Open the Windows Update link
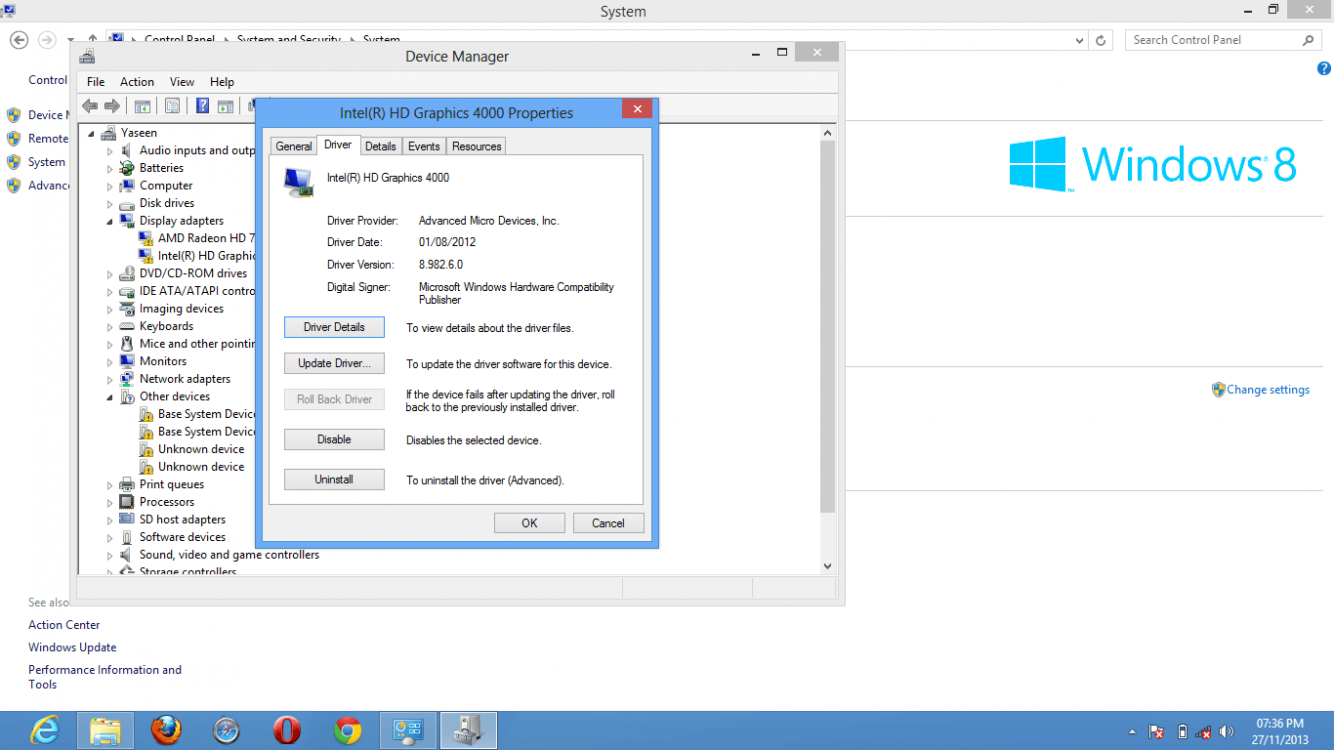The image size is (1334, 750). pos(72,647)
